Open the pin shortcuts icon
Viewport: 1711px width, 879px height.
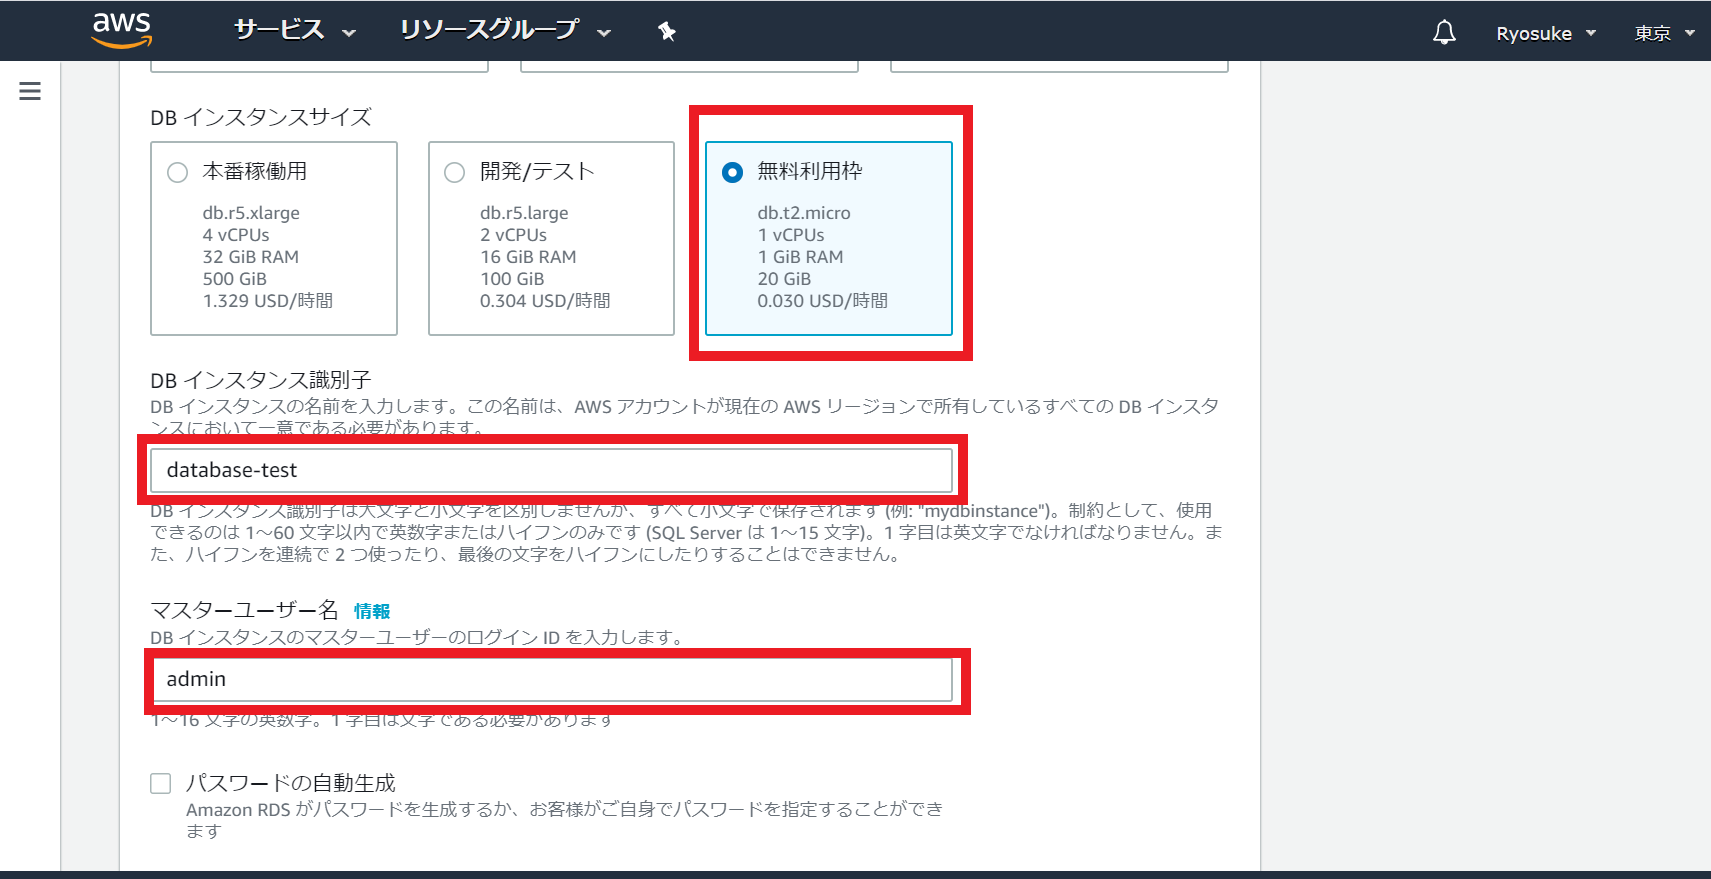click(667, 32)
